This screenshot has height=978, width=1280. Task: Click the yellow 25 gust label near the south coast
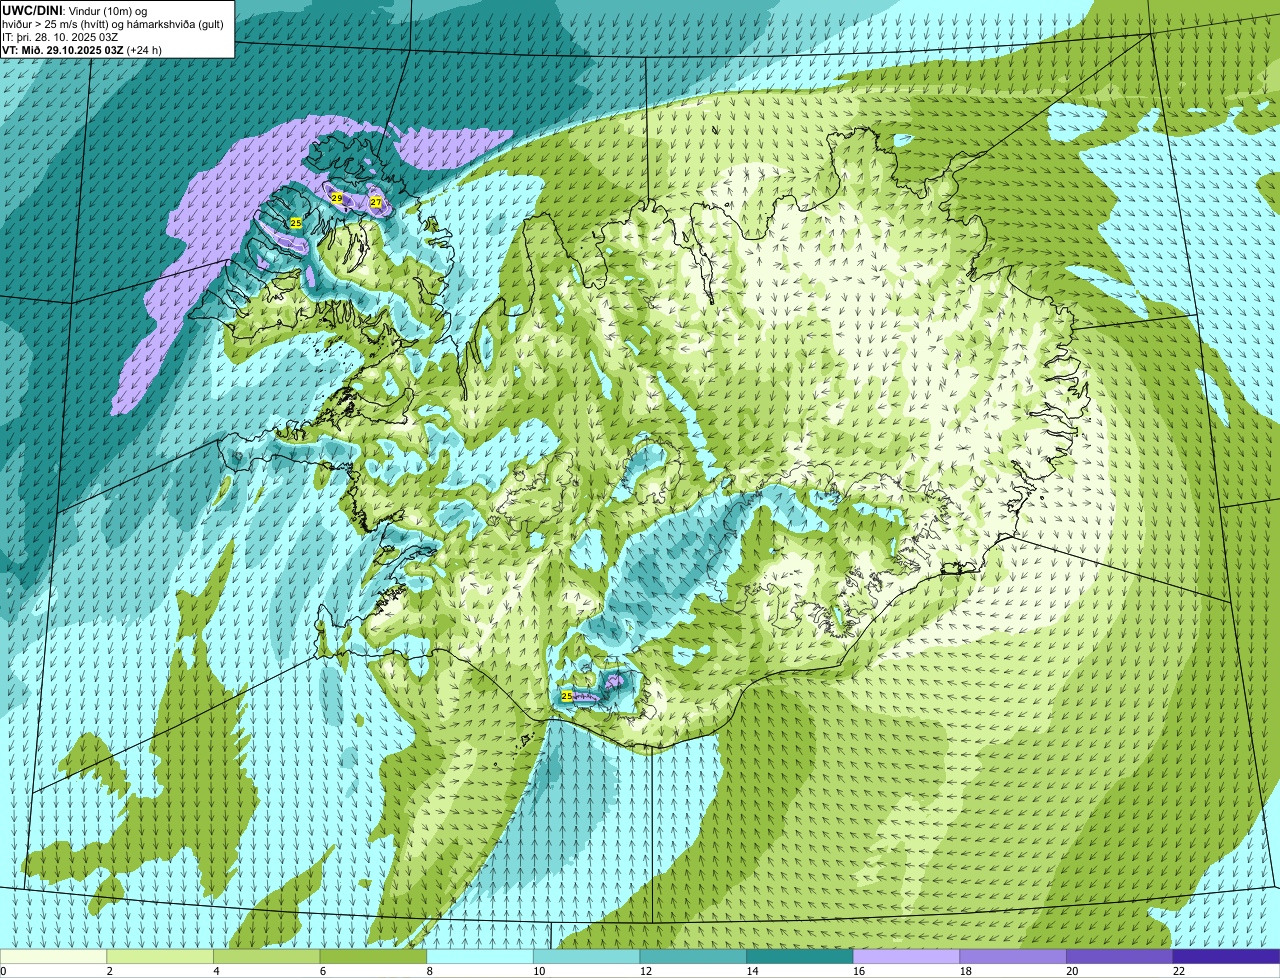[x=567, y=695]
